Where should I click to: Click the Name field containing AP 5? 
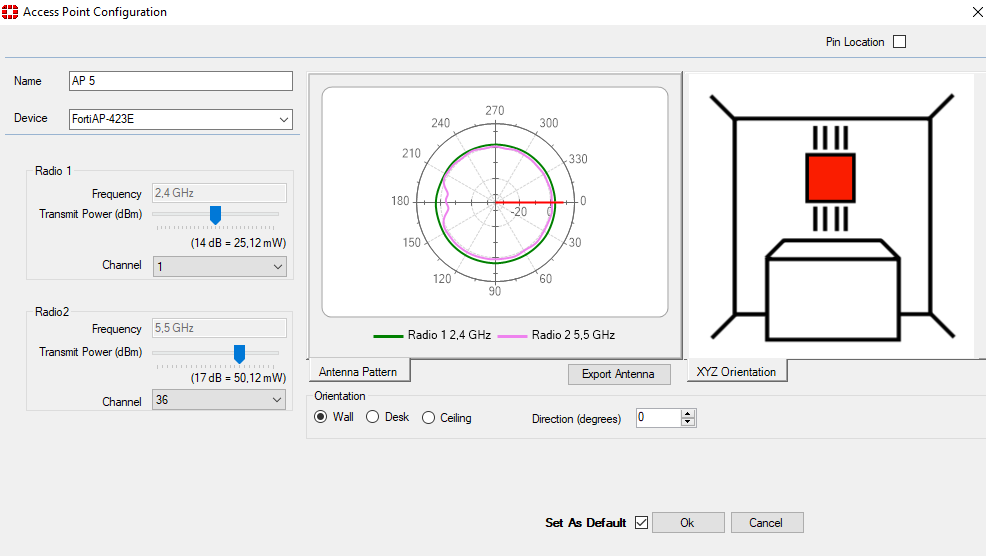(181, 81)
